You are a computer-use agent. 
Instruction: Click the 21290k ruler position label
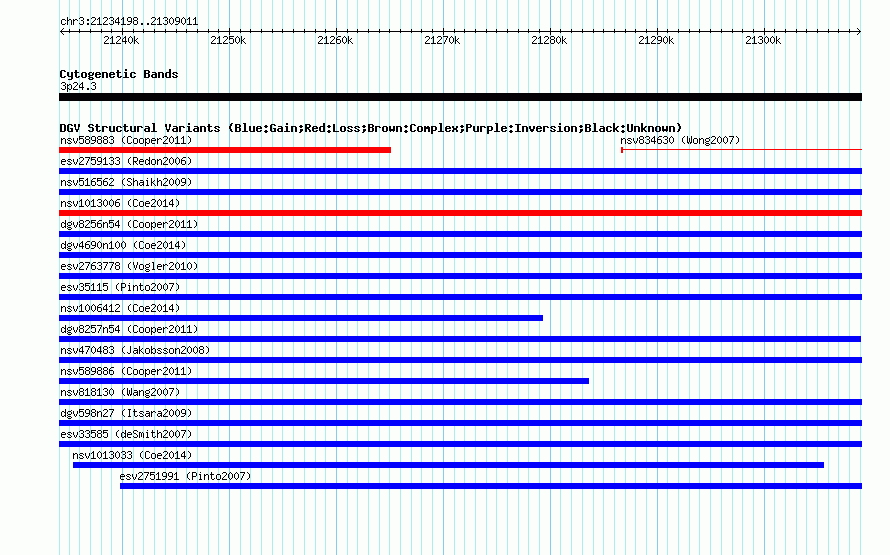pyautogui.click(x=656, y=40)
